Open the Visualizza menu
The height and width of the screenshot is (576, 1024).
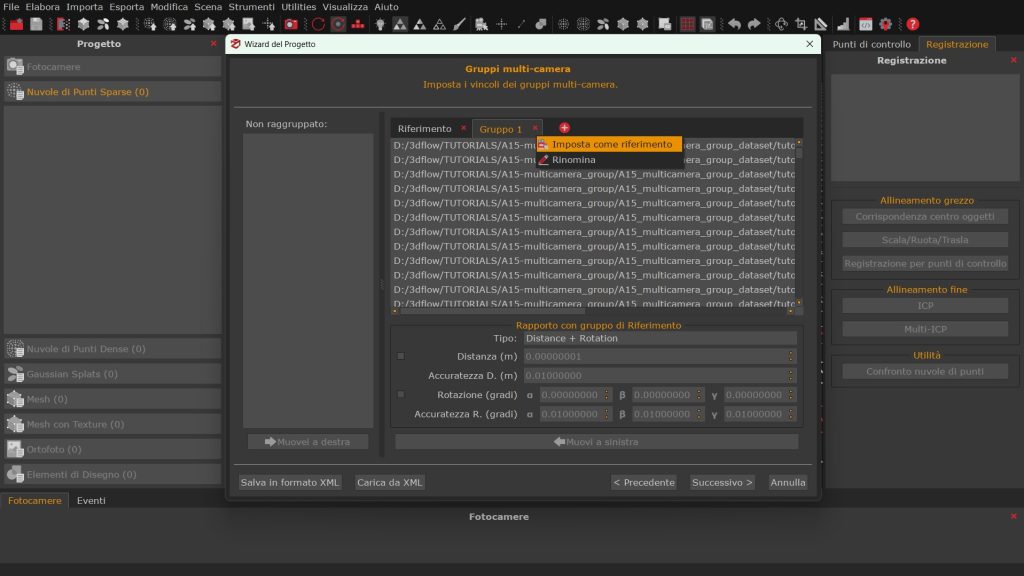tap(345, 7)
